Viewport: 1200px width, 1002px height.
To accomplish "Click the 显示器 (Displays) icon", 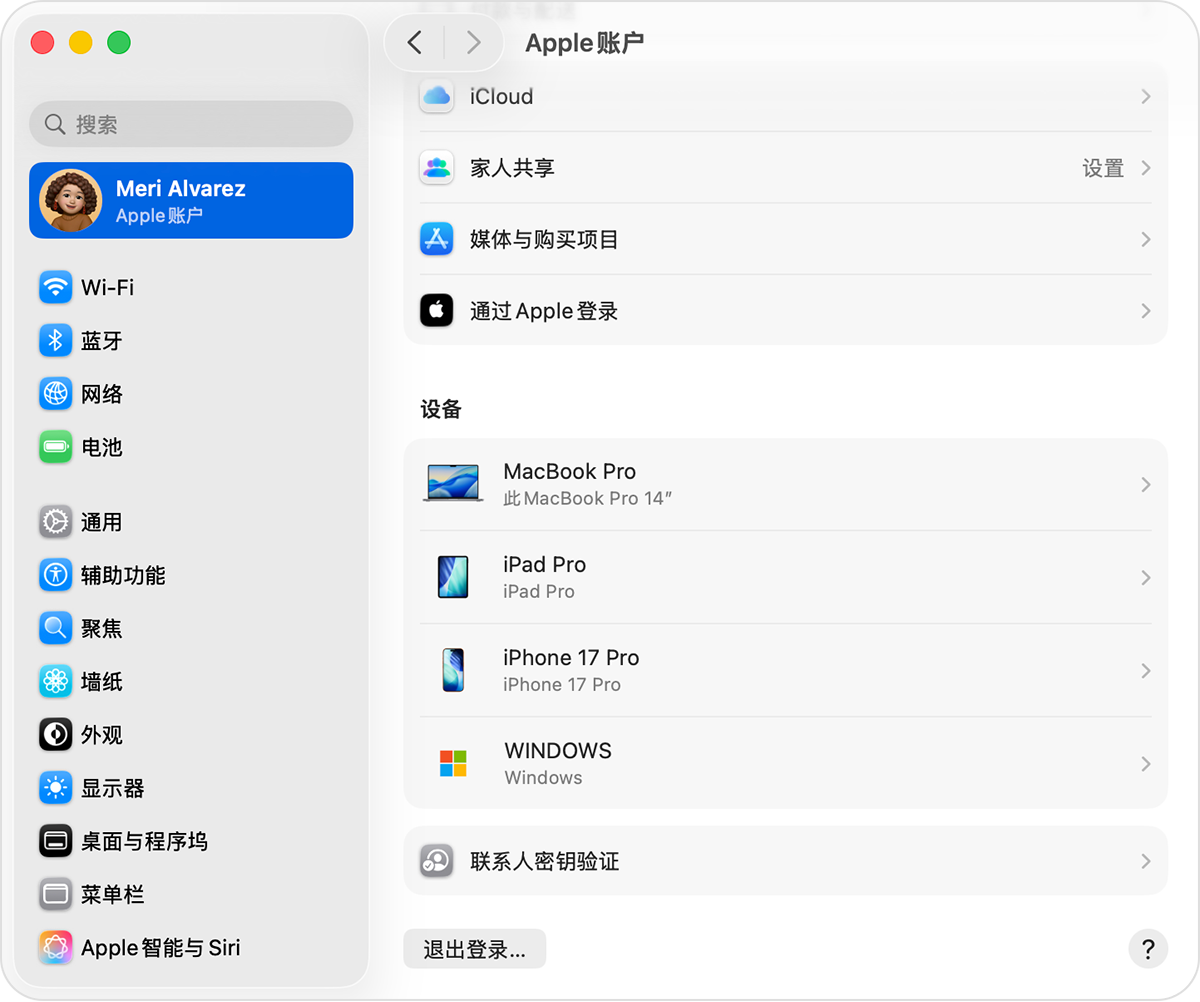I will 55,788.
